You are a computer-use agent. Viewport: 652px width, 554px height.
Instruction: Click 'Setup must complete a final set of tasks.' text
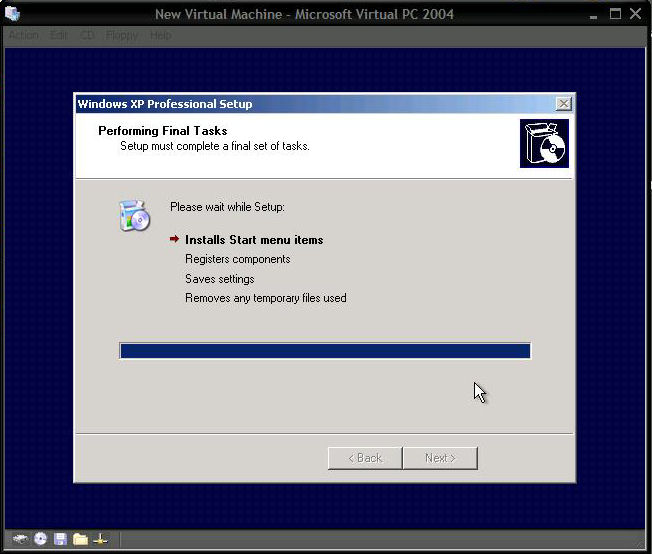pos(215,146)
